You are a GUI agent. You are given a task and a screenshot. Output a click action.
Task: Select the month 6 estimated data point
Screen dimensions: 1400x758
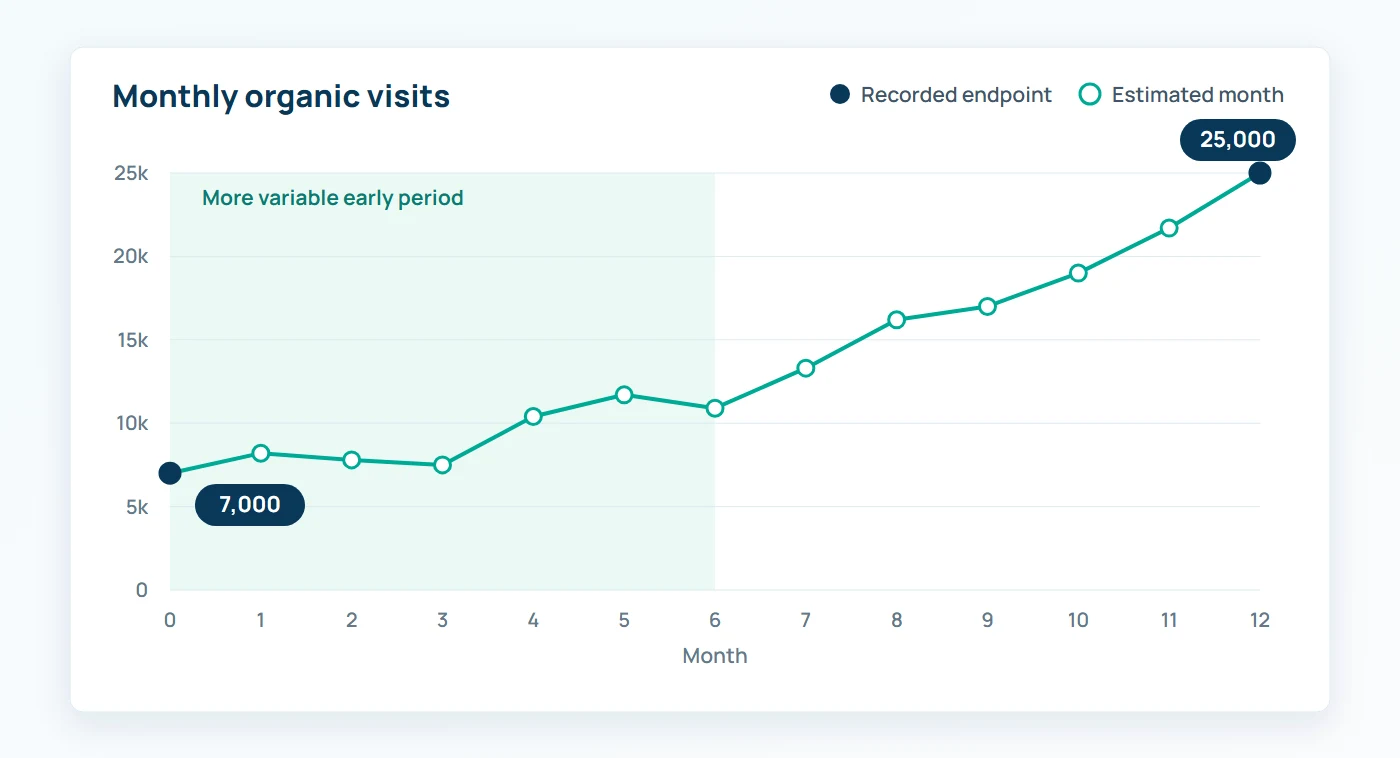tap(715, 408)
